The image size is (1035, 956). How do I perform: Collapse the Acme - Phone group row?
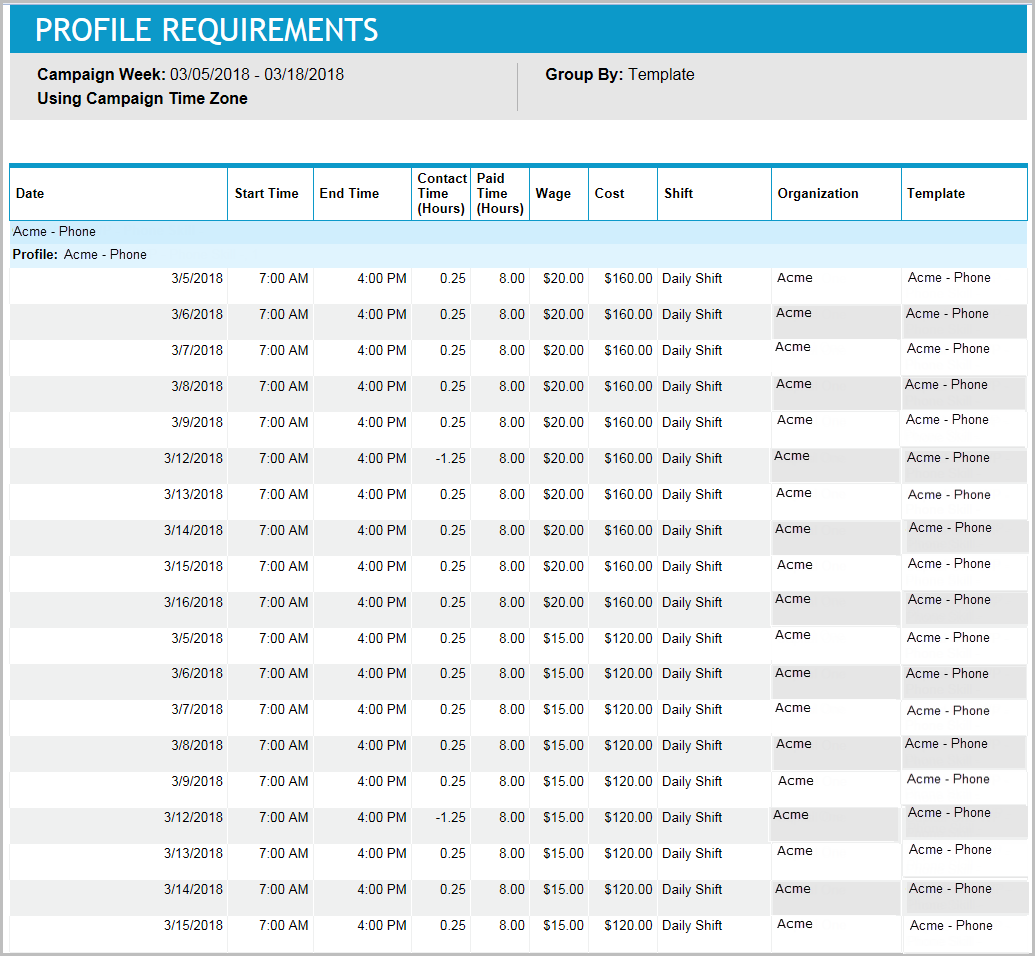tap(55, 231)
